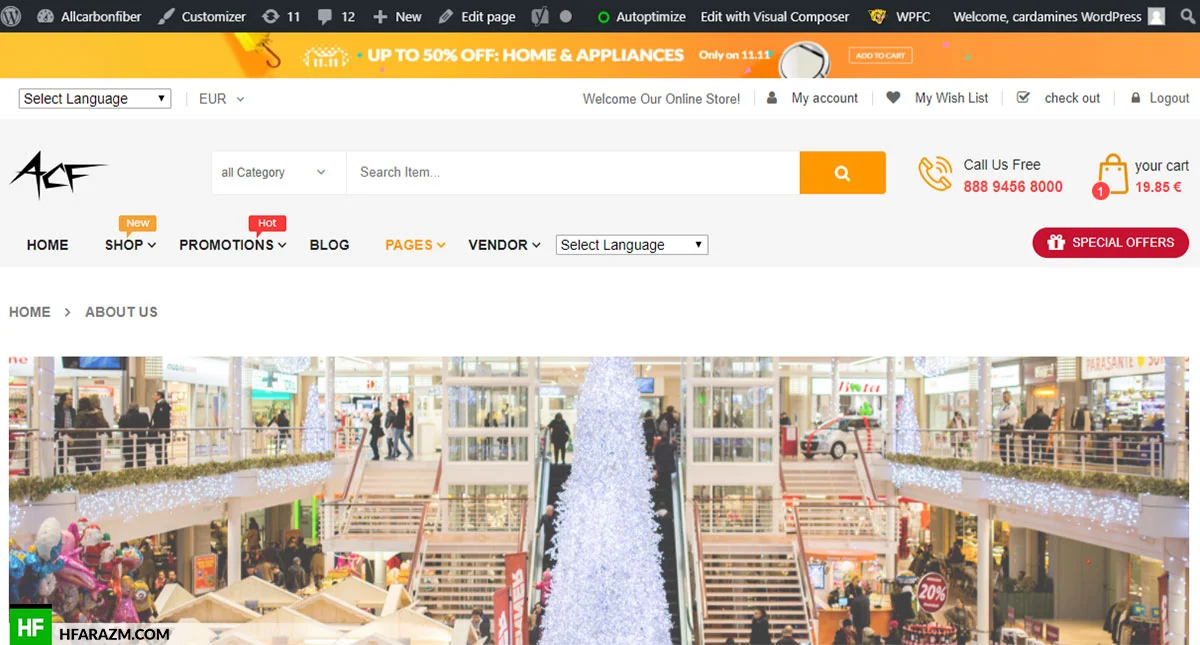Click the My account person icon
The image size is (1200, 645).
tap(772, 98)
